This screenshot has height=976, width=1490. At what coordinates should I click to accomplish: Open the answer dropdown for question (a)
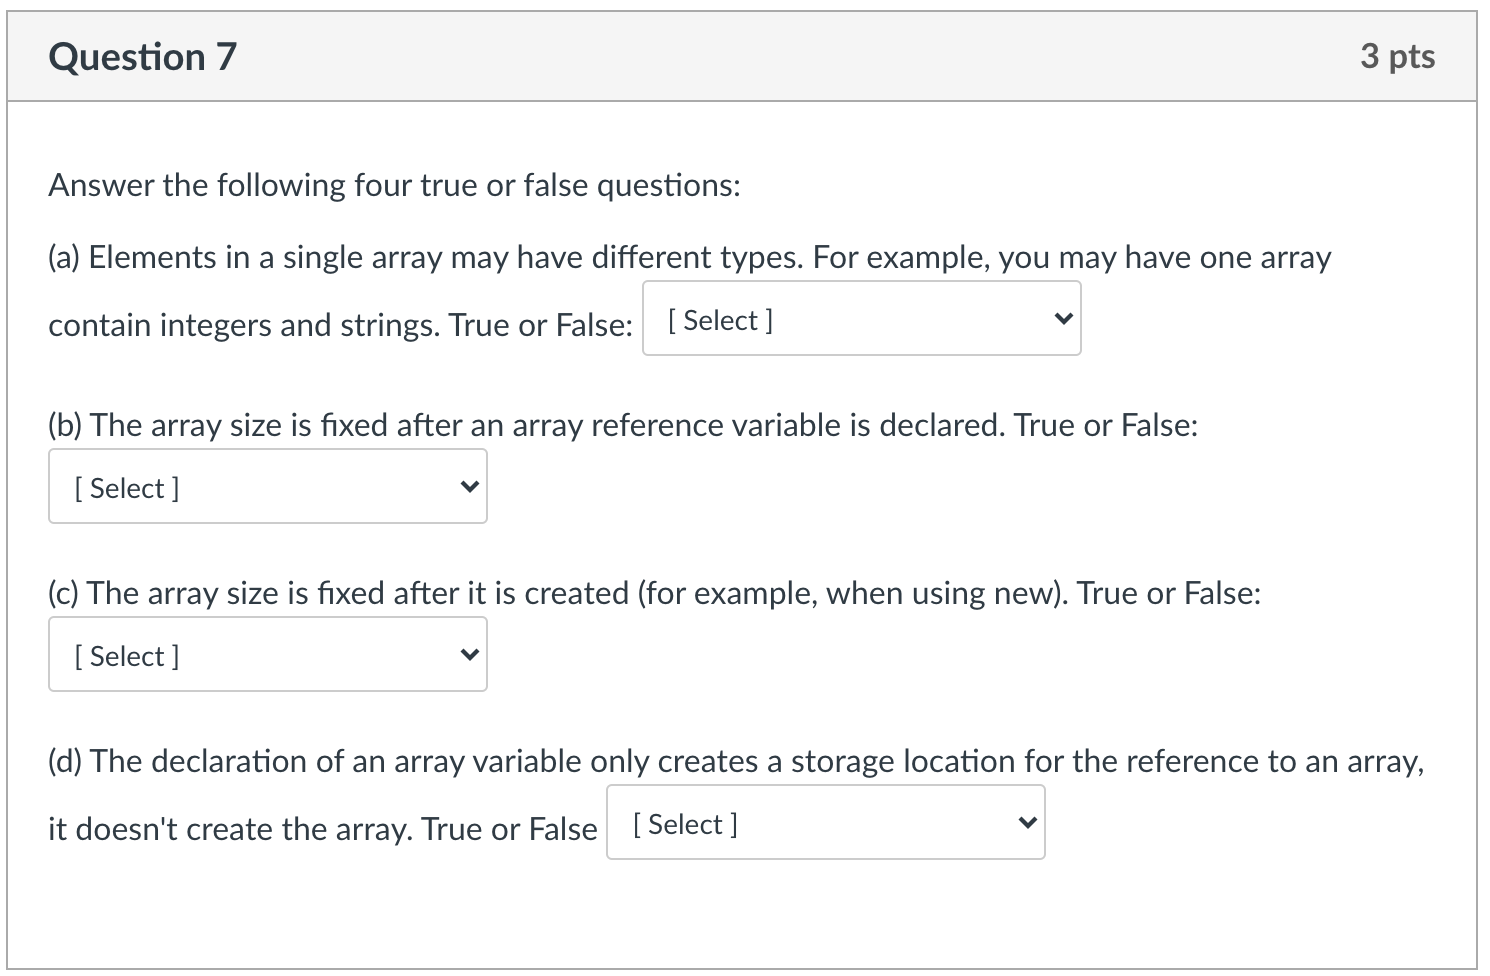[860, 318]
